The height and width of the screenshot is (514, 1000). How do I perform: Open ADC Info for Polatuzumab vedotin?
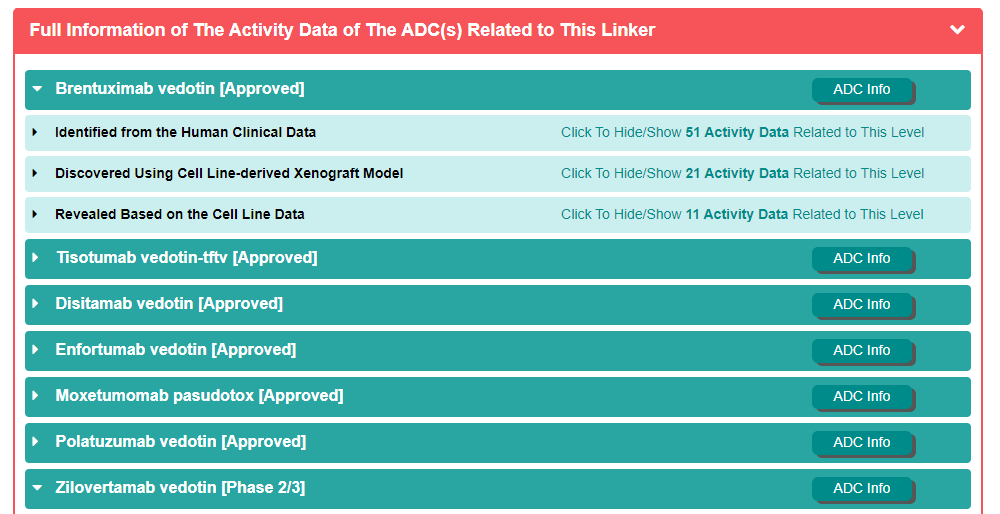(861, 443)
